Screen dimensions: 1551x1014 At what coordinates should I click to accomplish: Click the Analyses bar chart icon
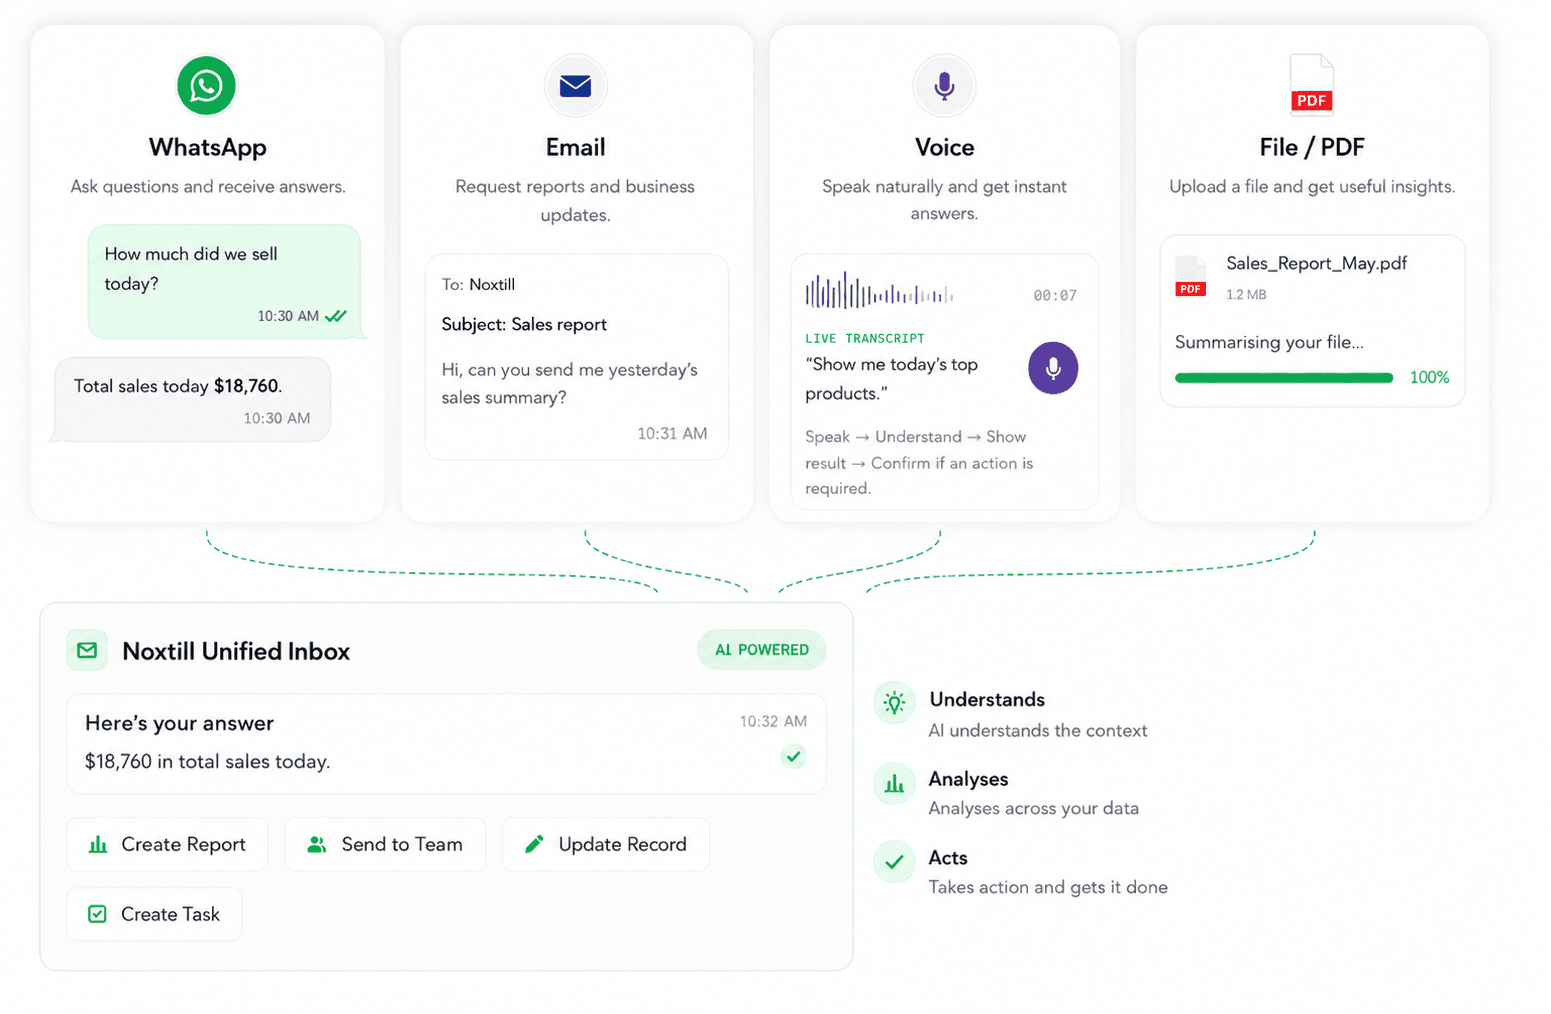point(894,783)
